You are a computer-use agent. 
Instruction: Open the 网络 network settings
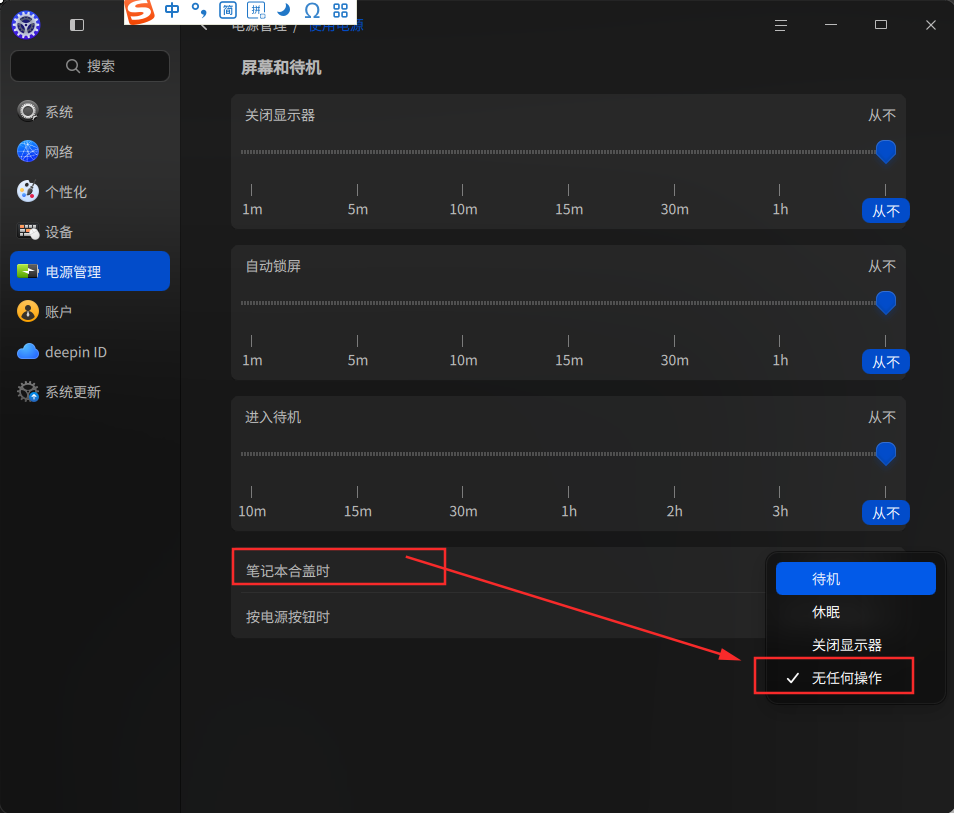tap(90, 152)
